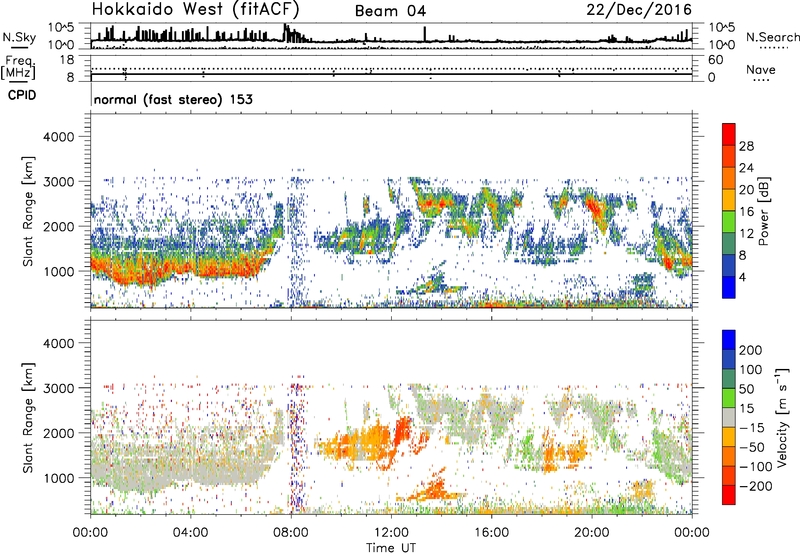Screen dimensions: 800x554
Task: Click the '200' velocity colorbar tick label
Action: pyautogui.click(x=751, y=350)
